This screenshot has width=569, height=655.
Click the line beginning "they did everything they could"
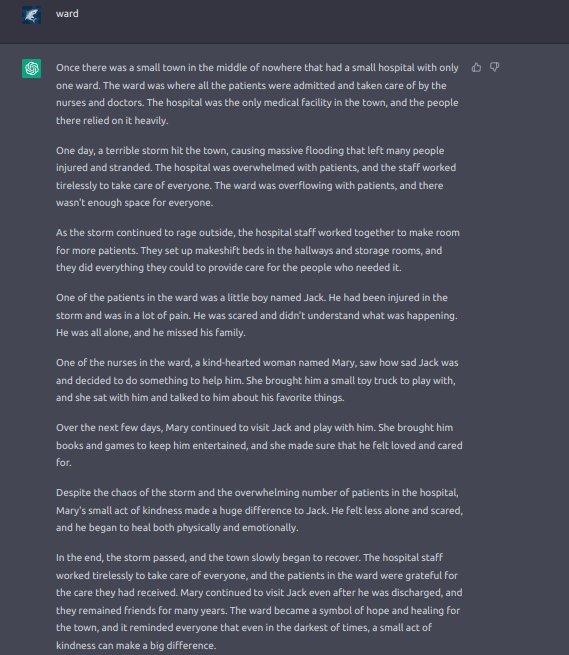point(229,268)
